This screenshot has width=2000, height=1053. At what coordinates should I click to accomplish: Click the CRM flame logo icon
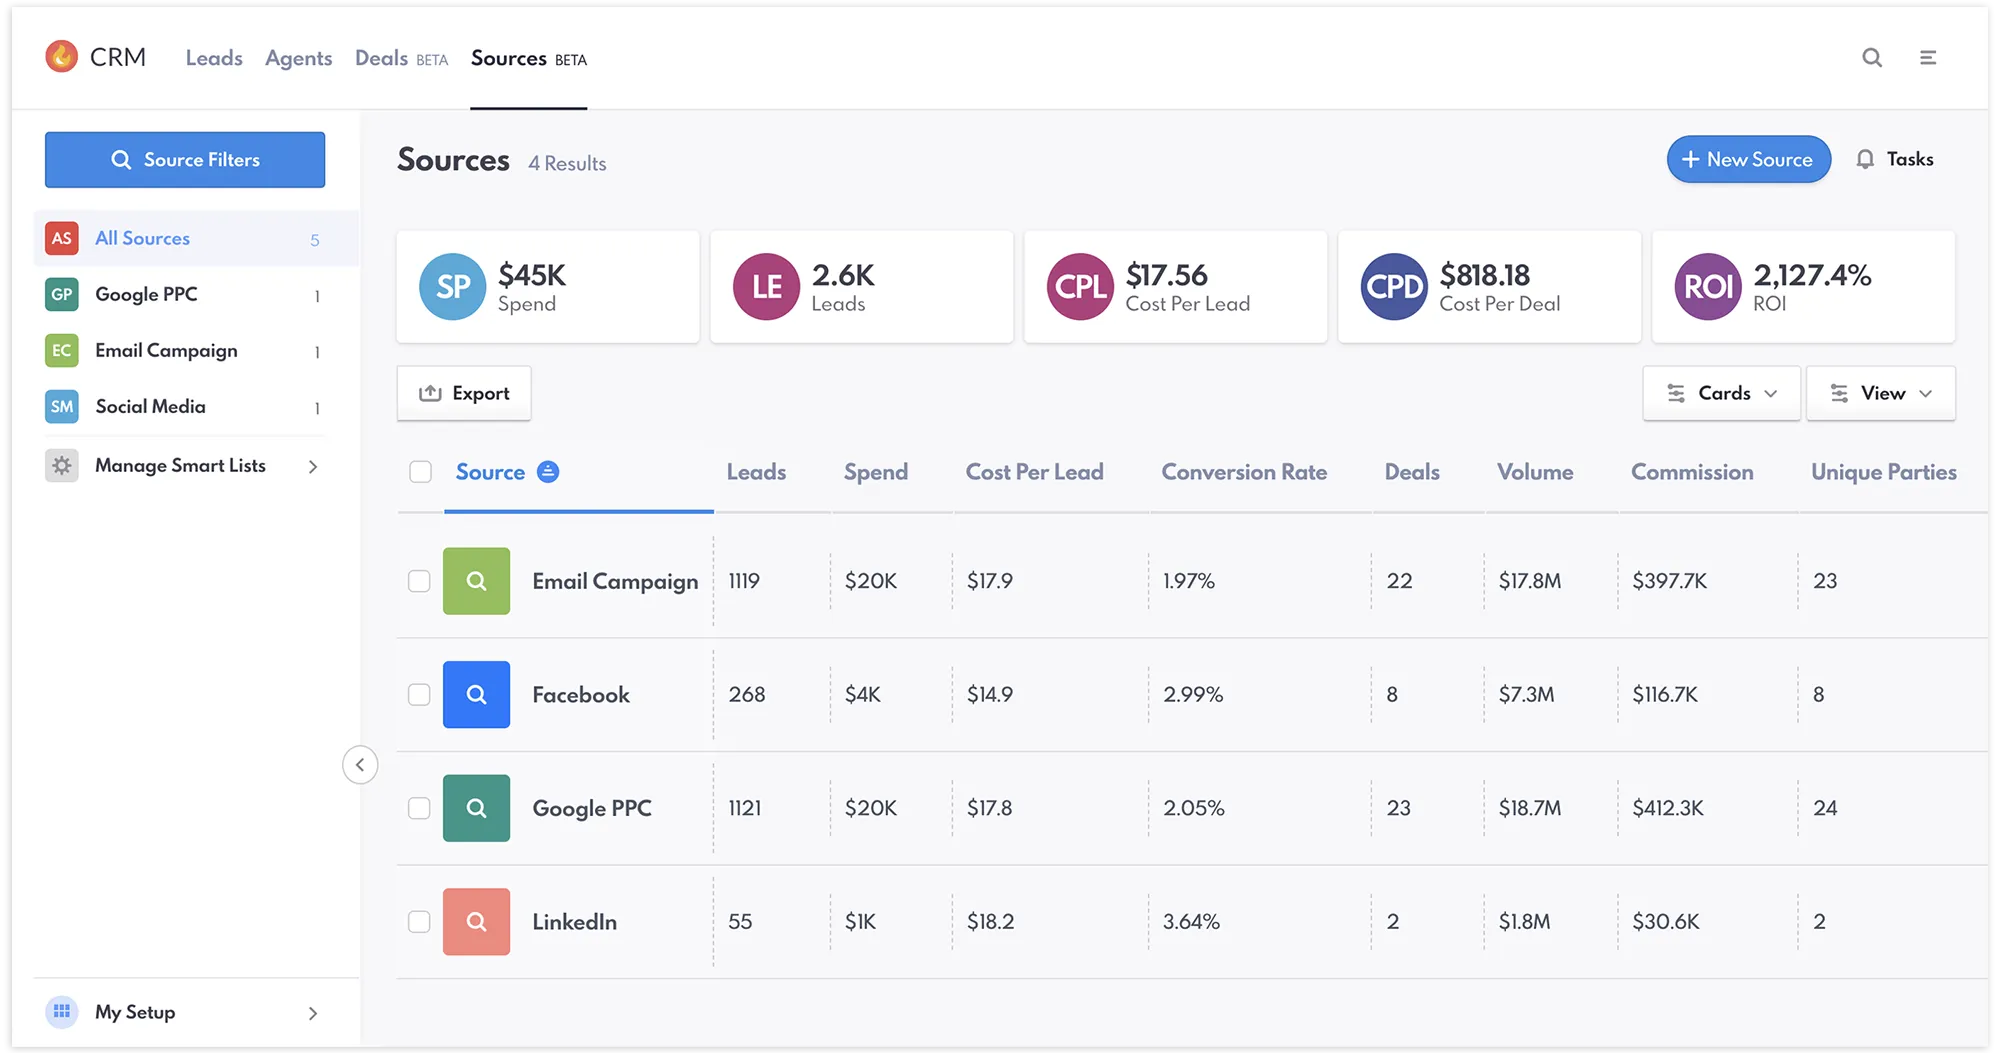62,57
